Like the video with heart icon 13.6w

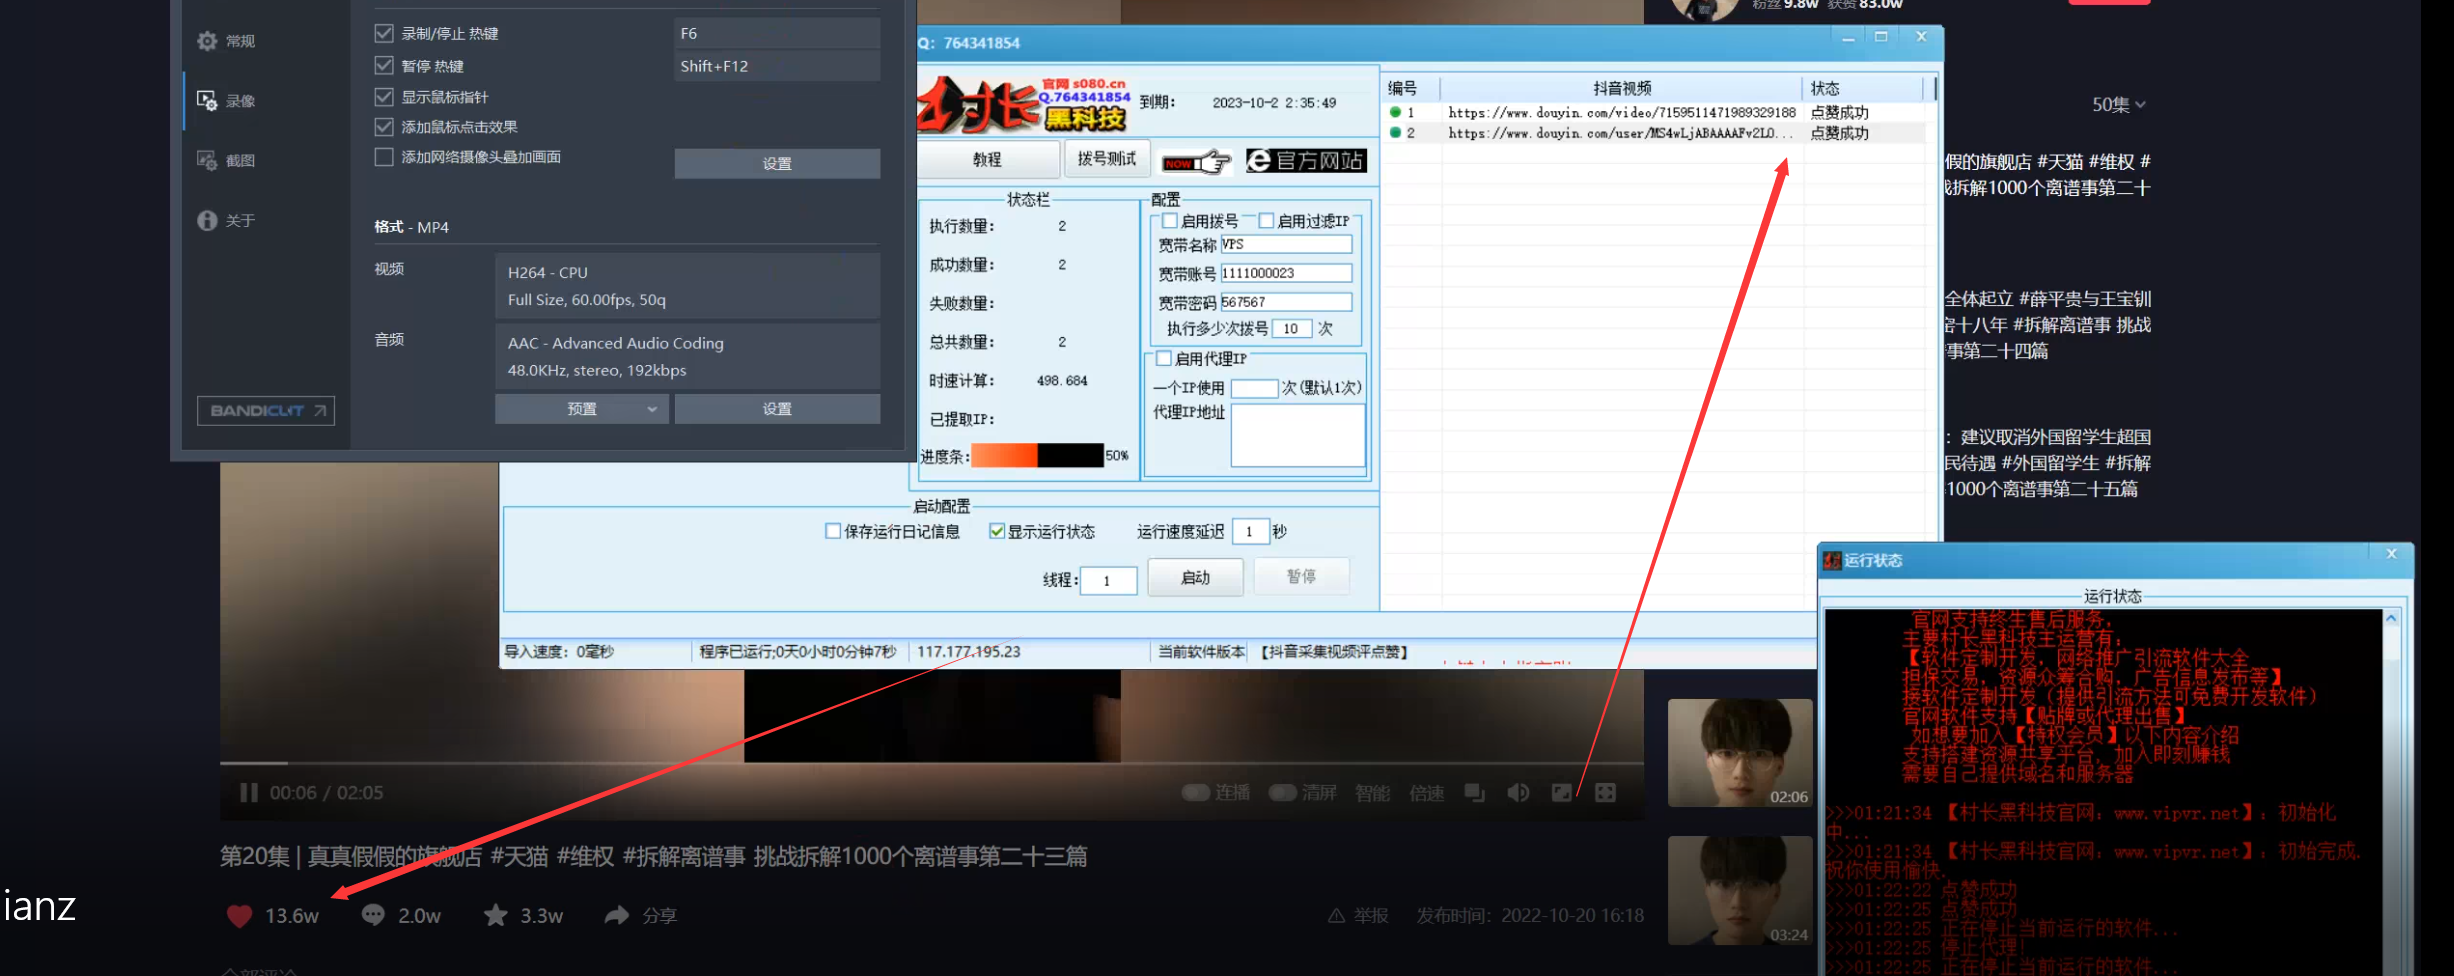tap(239, 916)
